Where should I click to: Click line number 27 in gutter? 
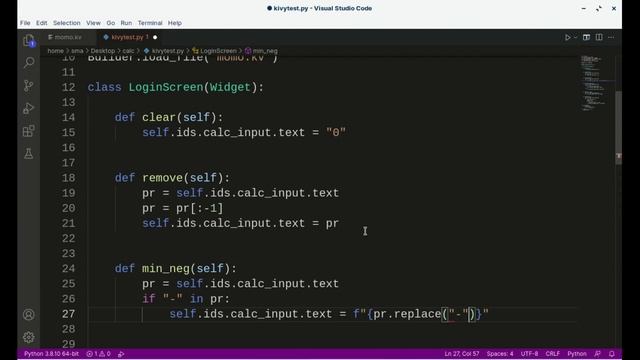click(69, 314)
